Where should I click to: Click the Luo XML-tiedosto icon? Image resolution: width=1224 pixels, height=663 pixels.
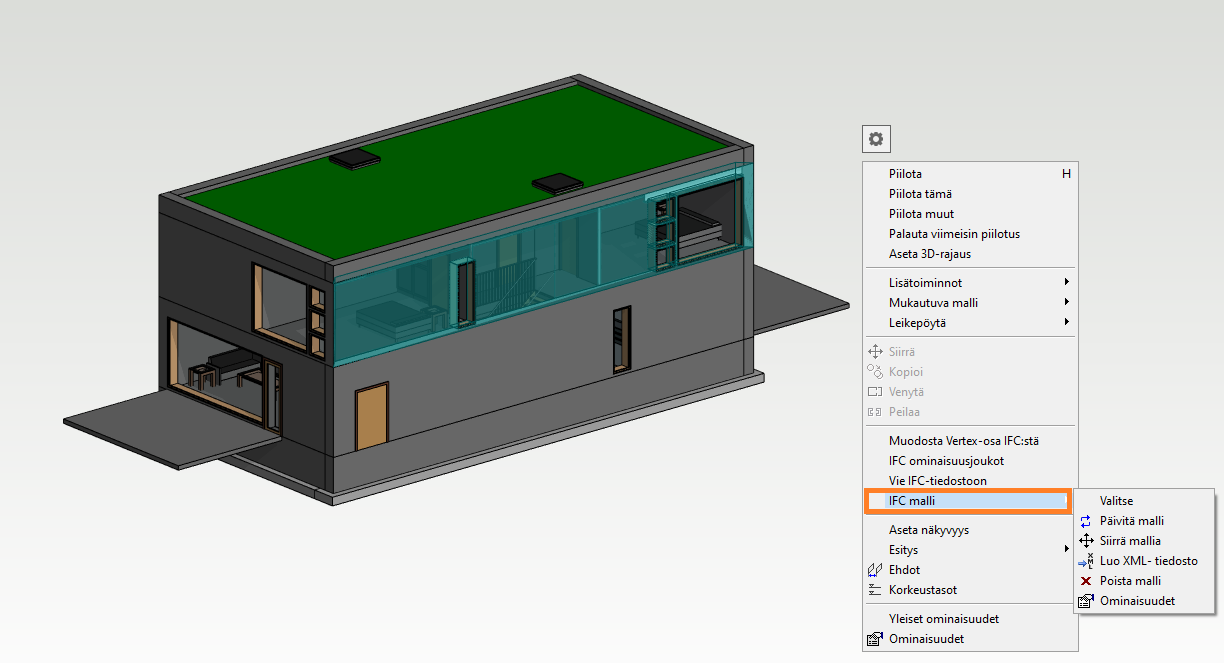[x=1086, y=561]
